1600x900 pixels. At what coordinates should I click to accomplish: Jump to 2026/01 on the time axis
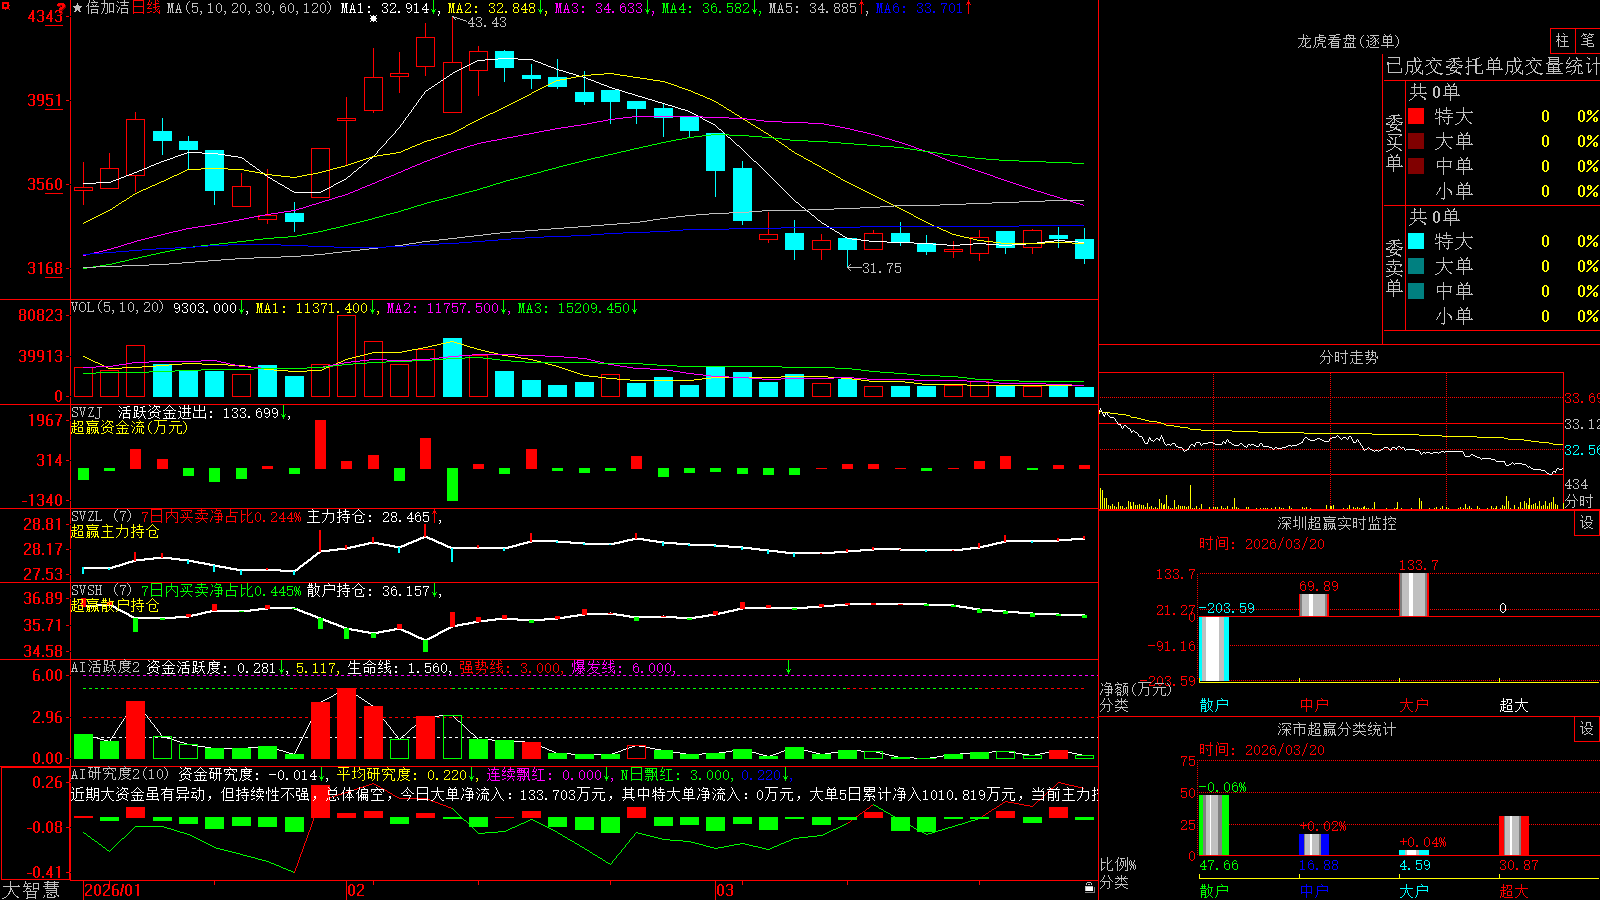pyautogui.click(x=113, y=890)
